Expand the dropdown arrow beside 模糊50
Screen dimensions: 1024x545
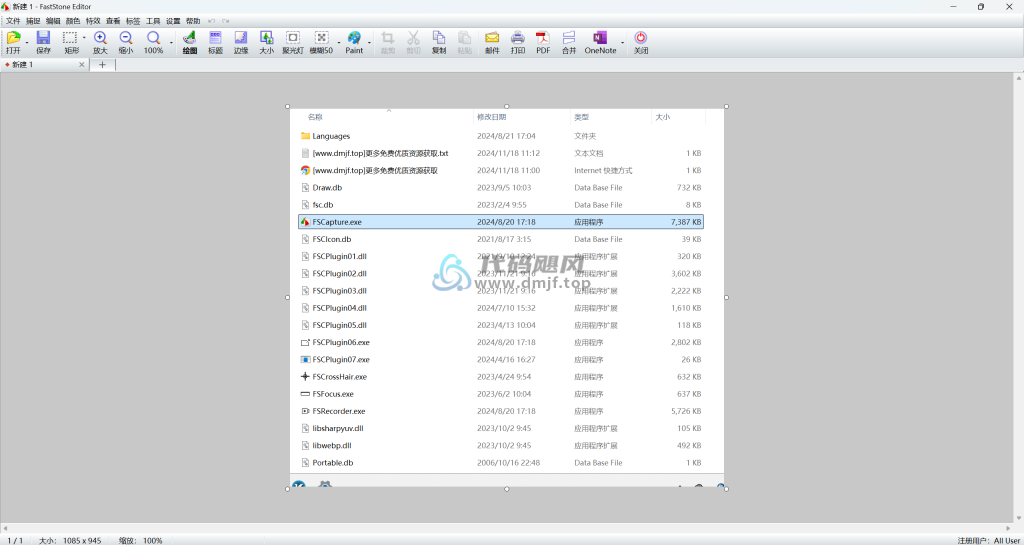338,42
